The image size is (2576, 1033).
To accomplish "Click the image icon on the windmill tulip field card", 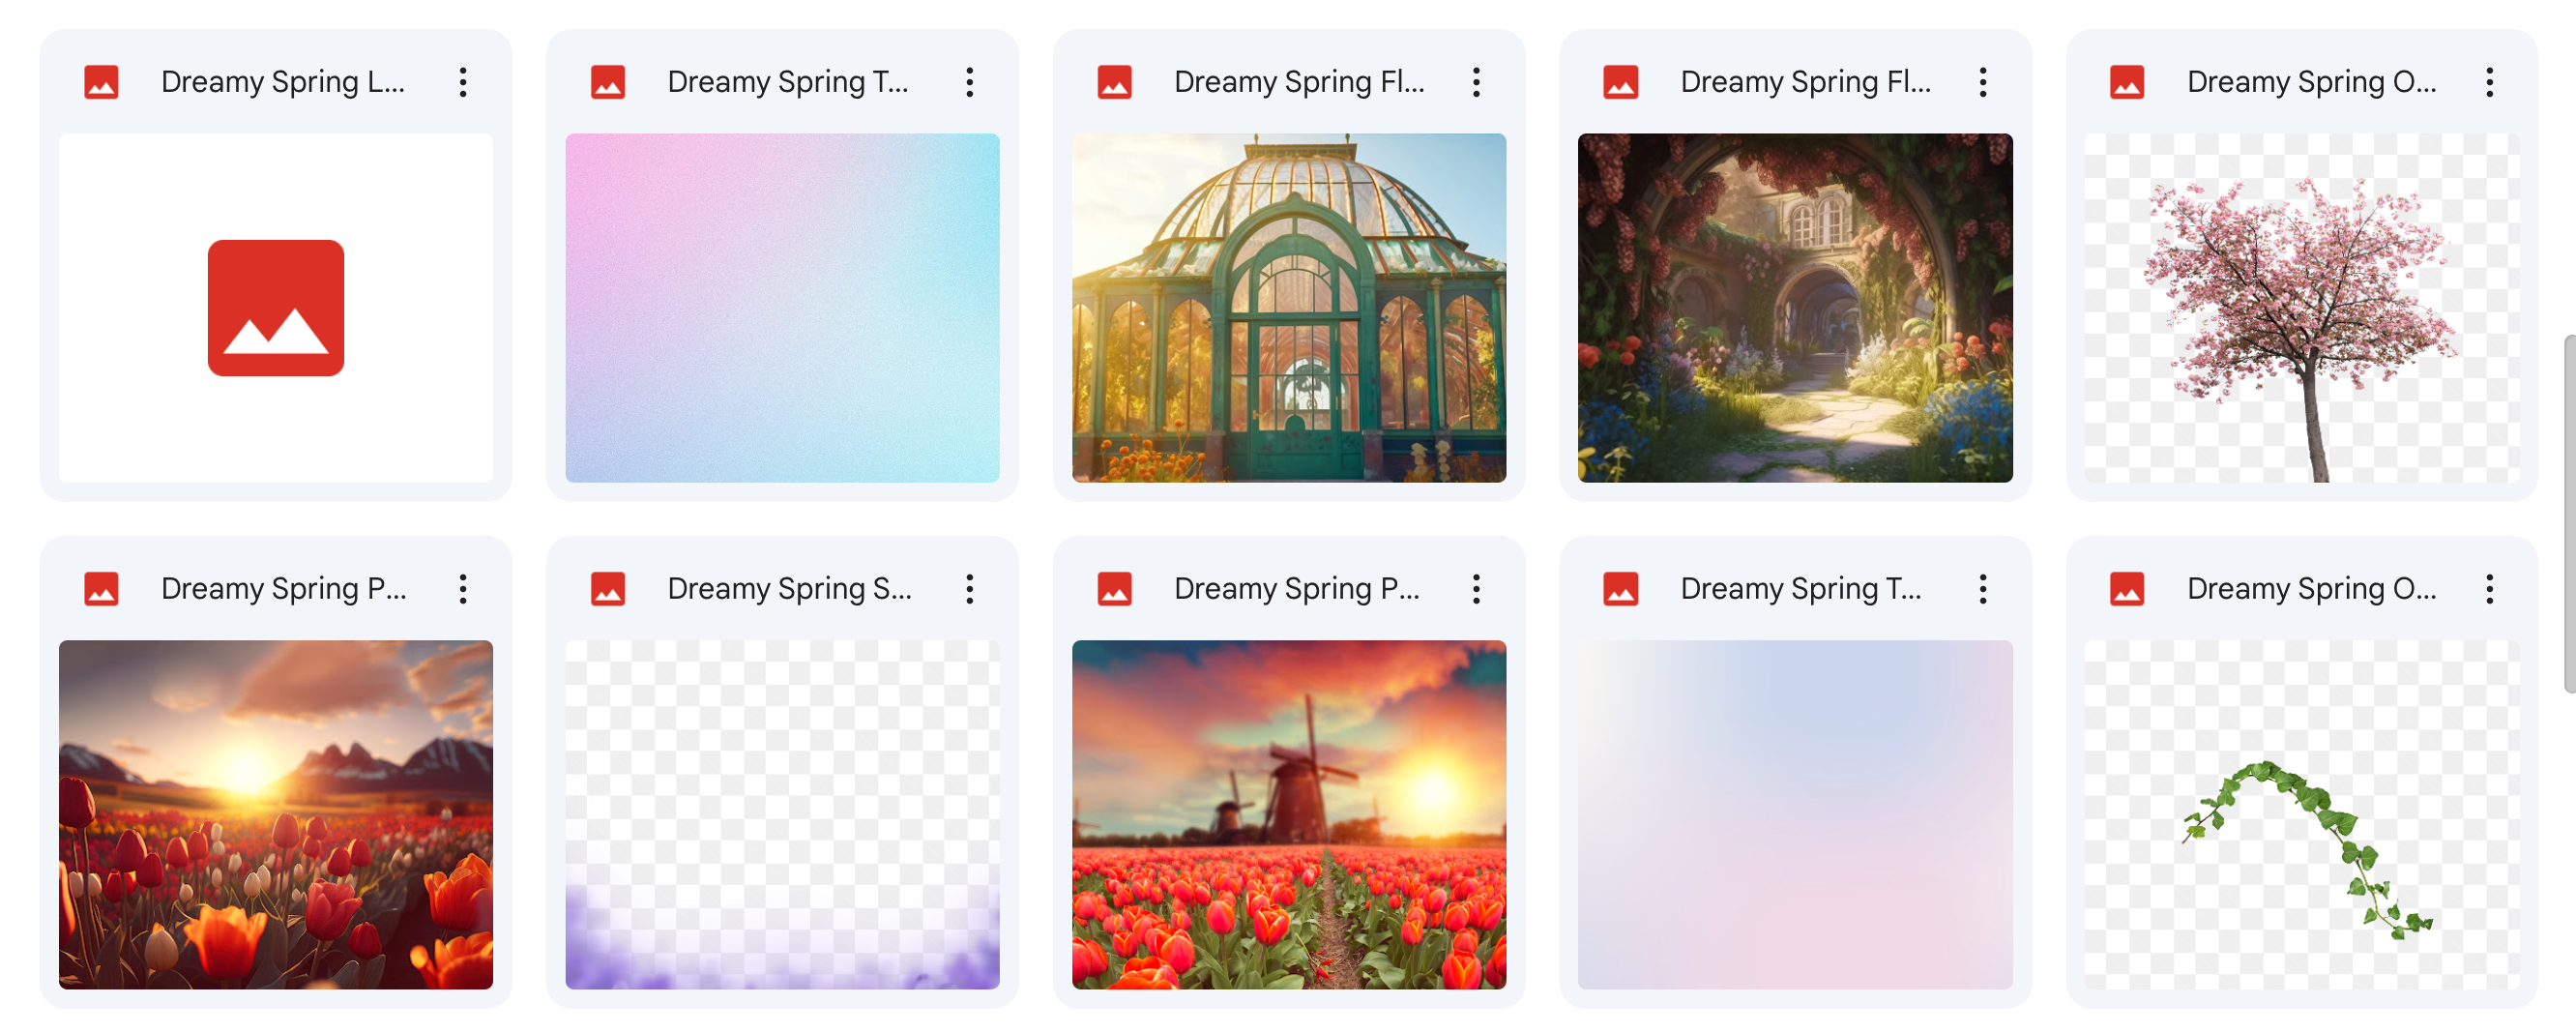I will coord(1115,589).
